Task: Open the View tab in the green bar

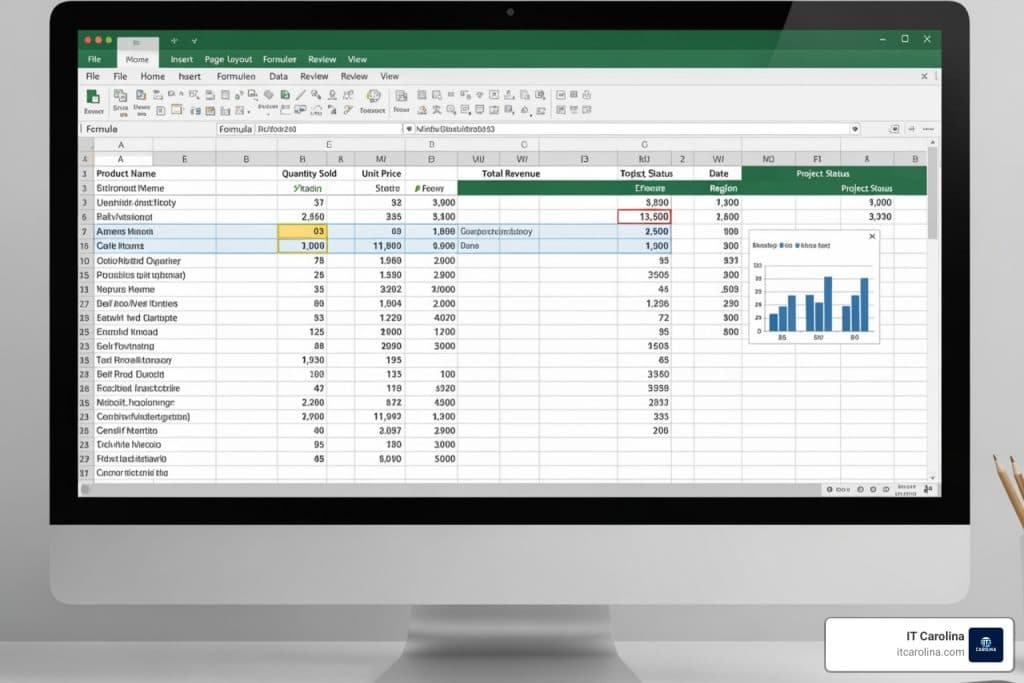Action: pos(357,59)
